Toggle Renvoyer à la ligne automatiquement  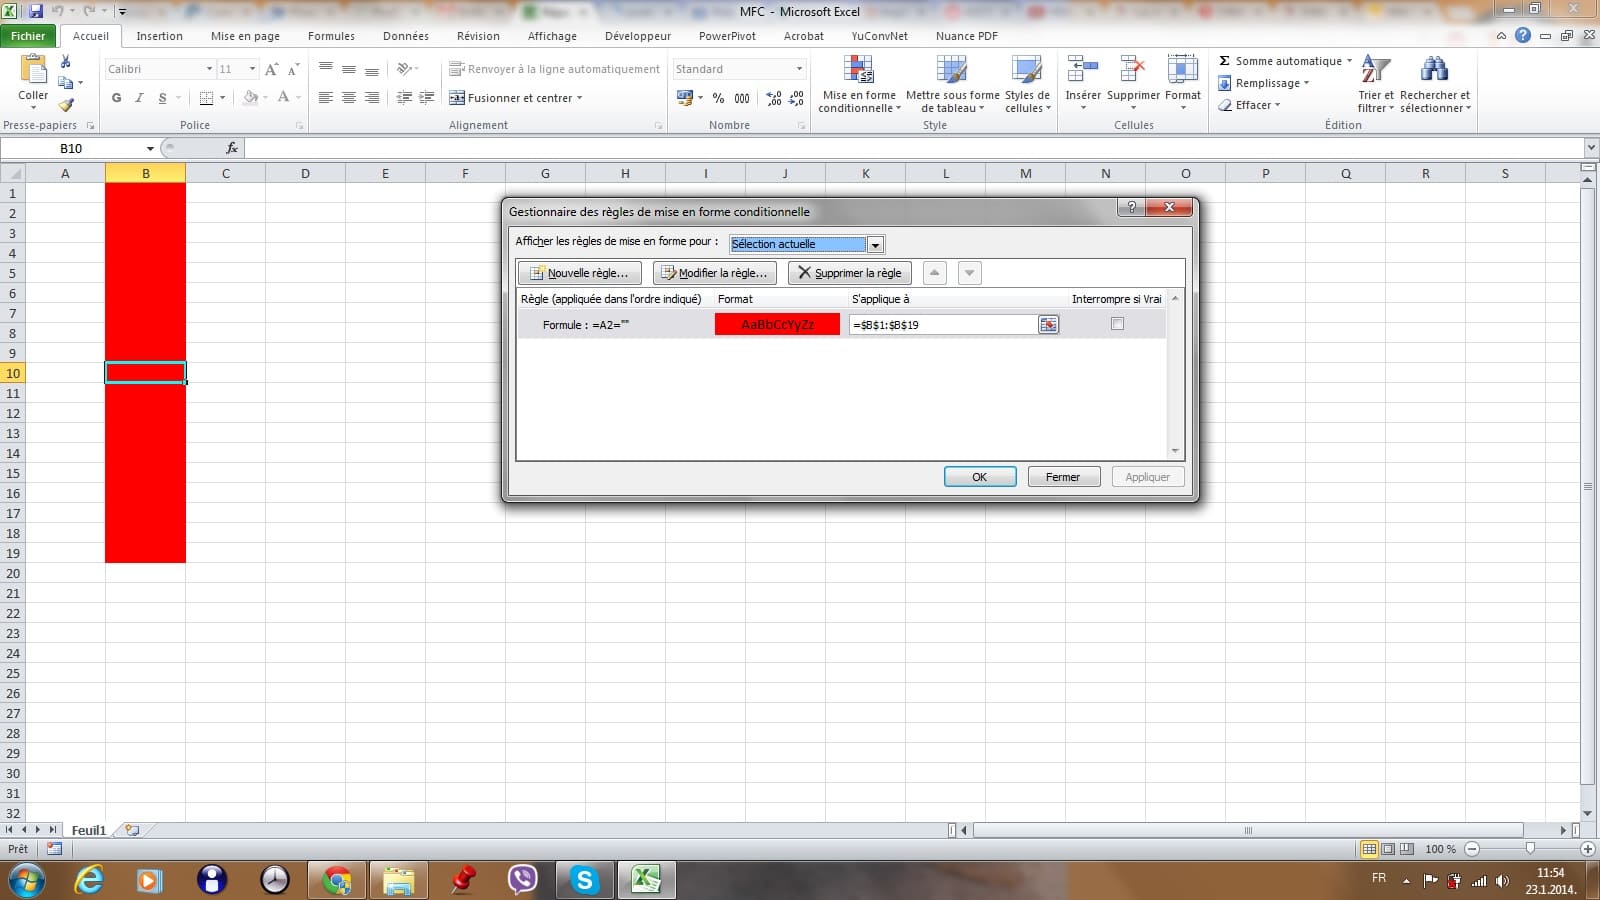click(x=555, y=69)
